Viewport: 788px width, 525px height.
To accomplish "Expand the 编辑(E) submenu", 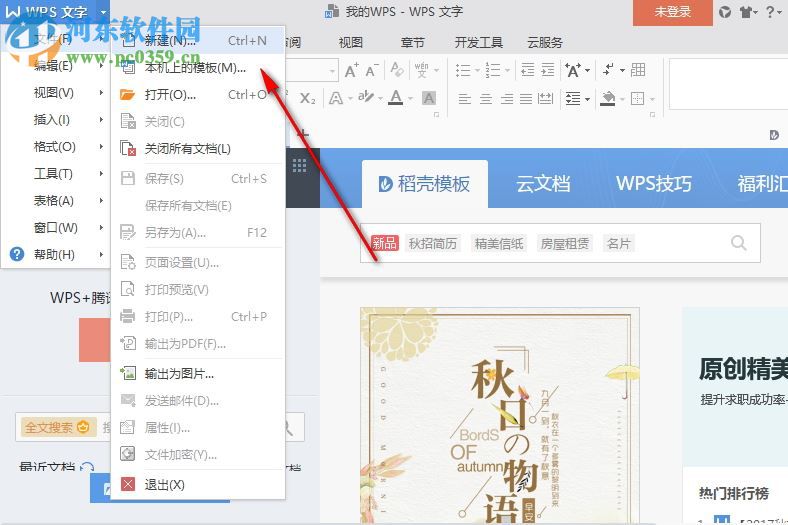I will (x=55, y=66).
